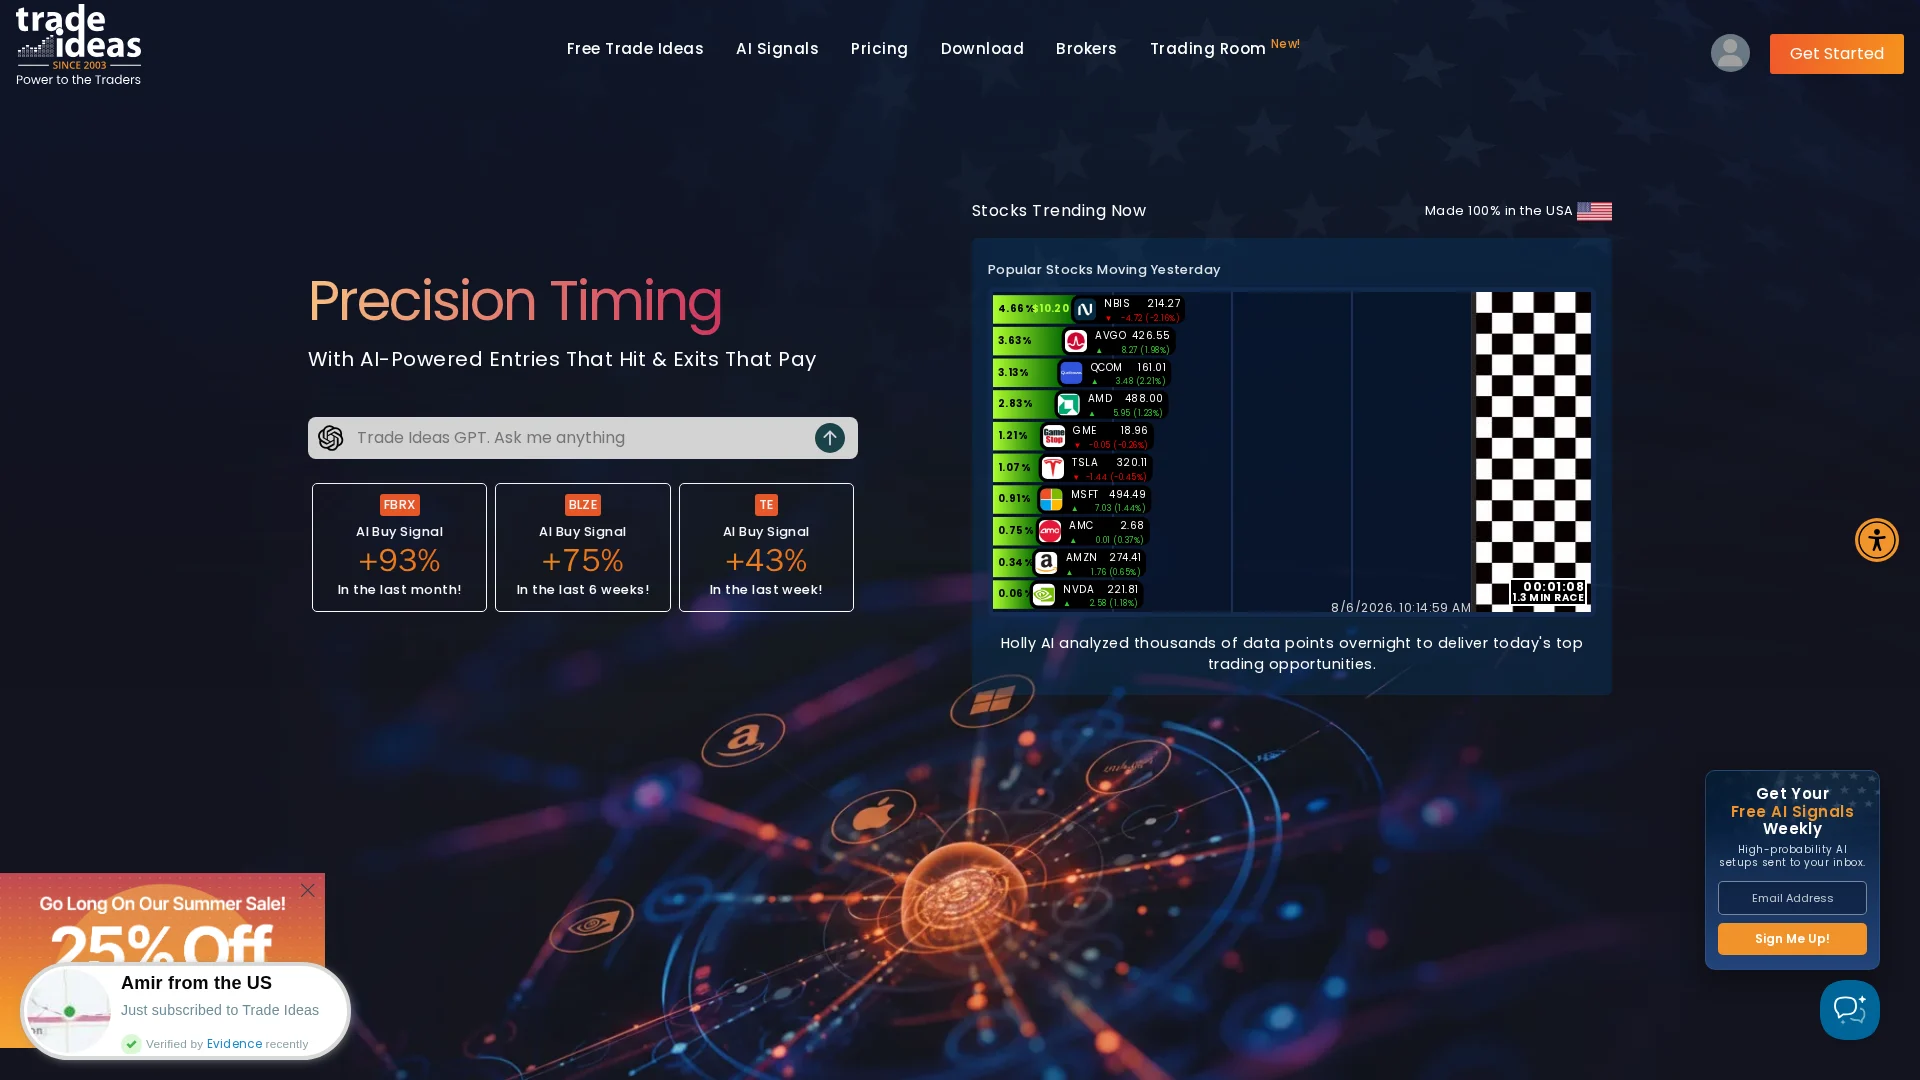Viewport: 1920px width, 1080px height.
Task: Click the NBIS 4.66% green bar
Action: [1031, 309]
